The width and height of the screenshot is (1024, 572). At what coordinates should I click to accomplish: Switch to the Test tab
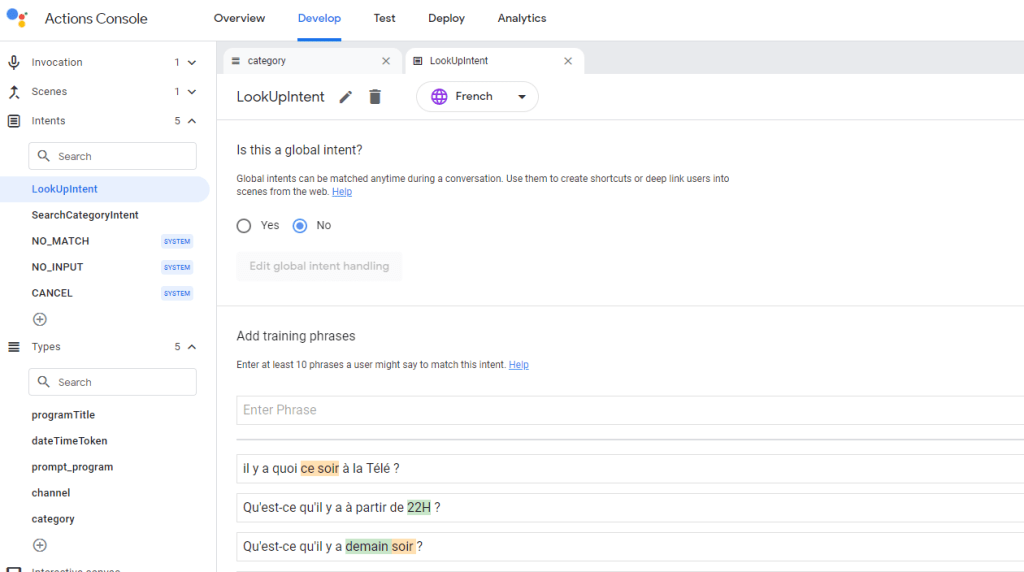pyautogui.click(x=384, y=18)
